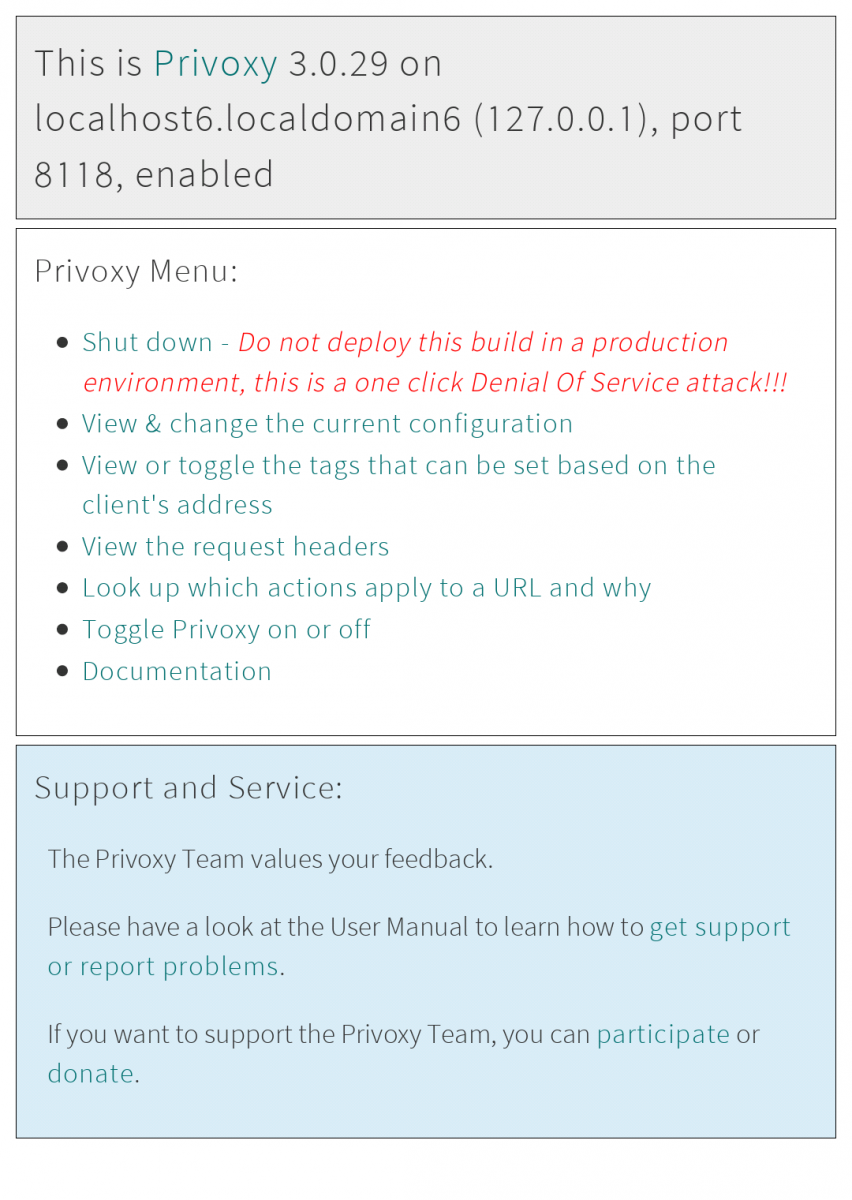View the request headers
The height and width of the screenshot is (1200, 852).
coord(235,547)
